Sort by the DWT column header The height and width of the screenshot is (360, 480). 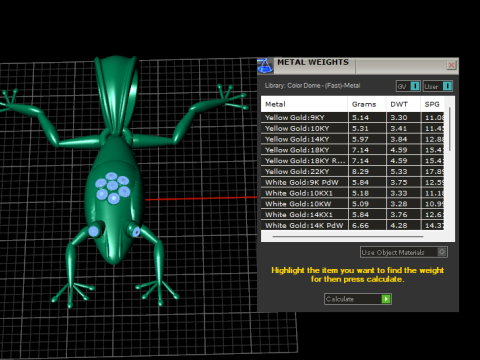point(403,104)
